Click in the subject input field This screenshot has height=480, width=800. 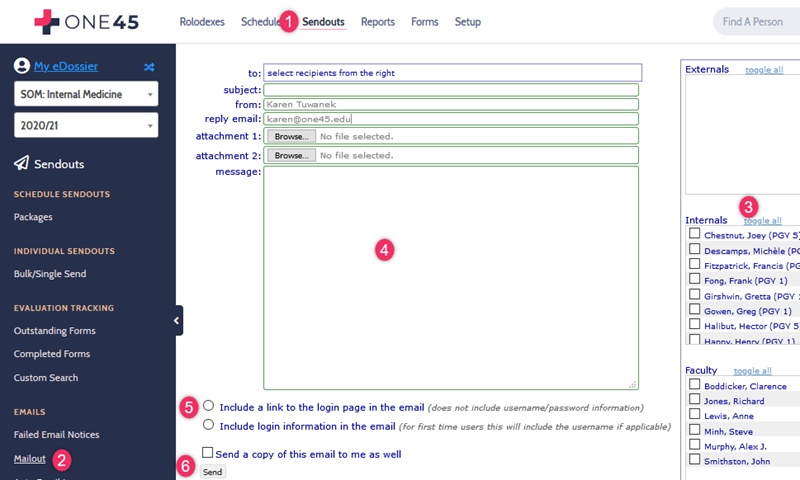point(450,89)
